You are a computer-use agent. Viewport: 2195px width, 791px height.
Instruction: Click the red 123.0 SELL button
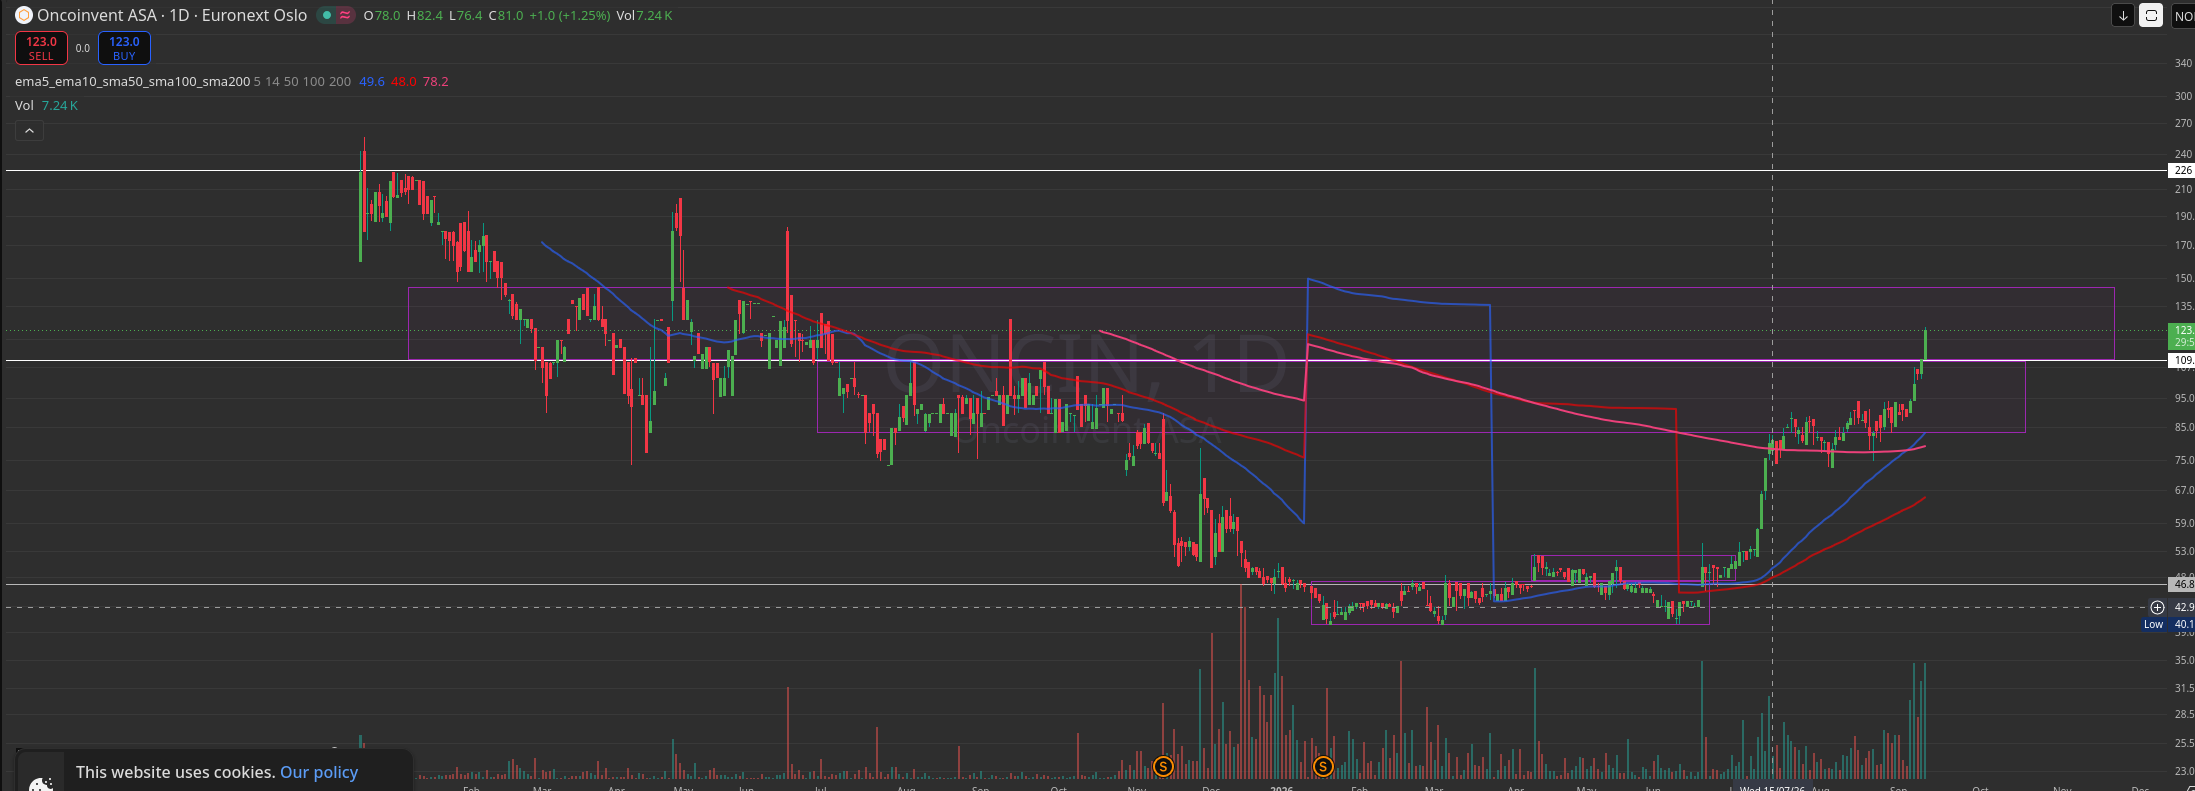tap(41, 48)
